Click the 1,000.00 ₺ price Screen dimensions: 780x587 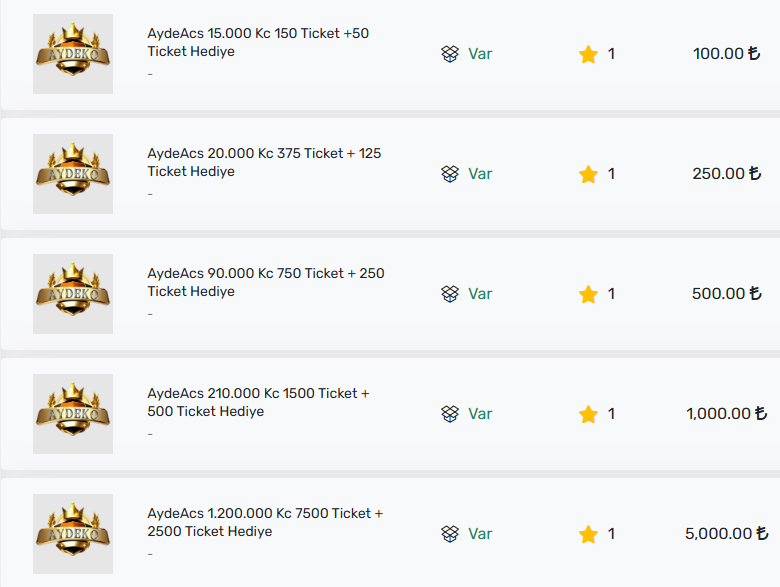[x=727, y=413]
